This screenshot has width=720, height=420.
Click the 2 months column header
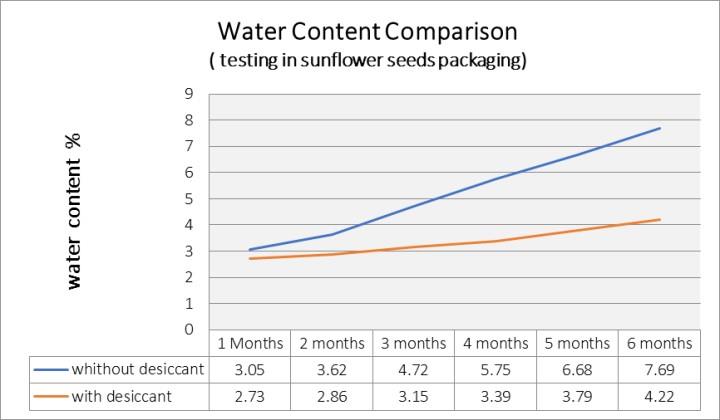coord(332,343)
